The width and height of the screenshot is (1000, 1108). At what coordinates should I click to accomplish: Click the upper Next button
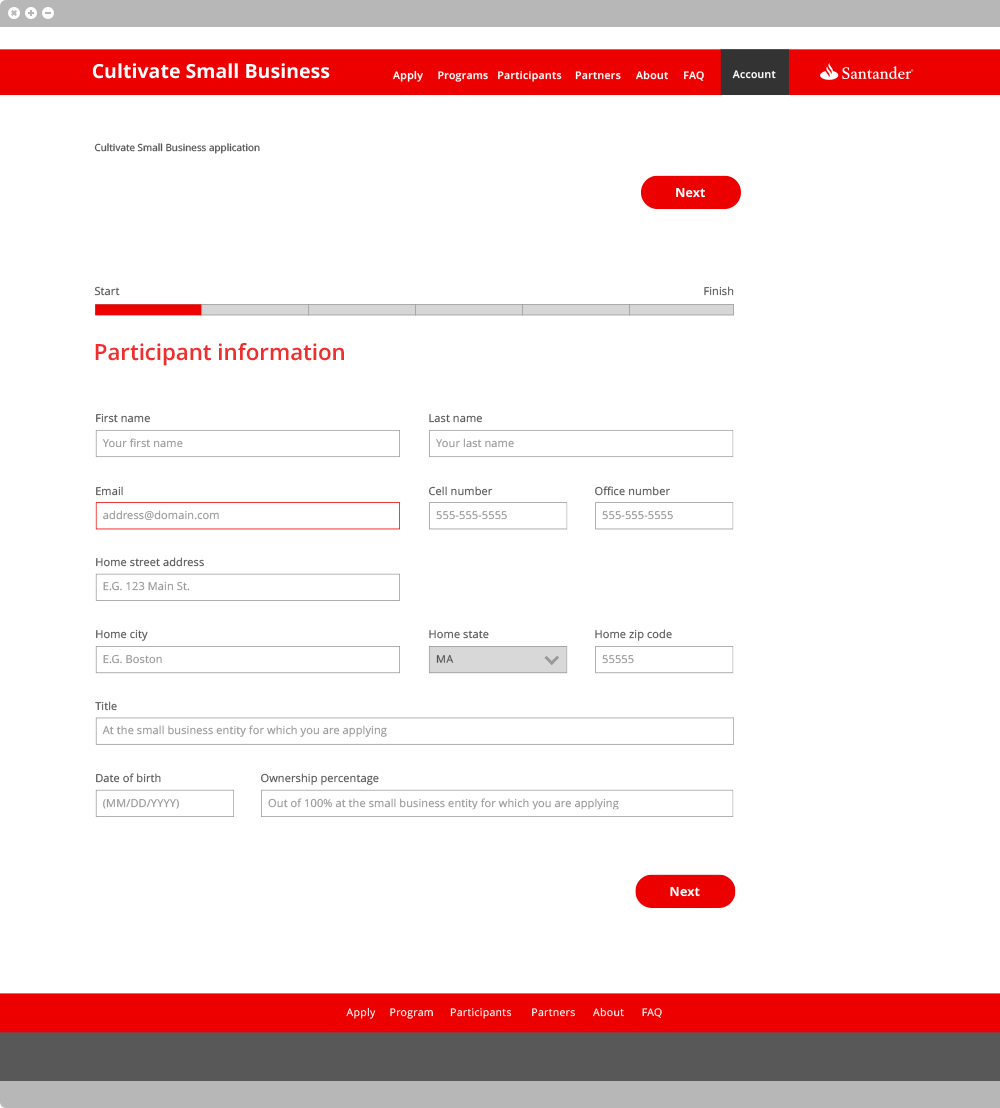(x=691, y=192)
